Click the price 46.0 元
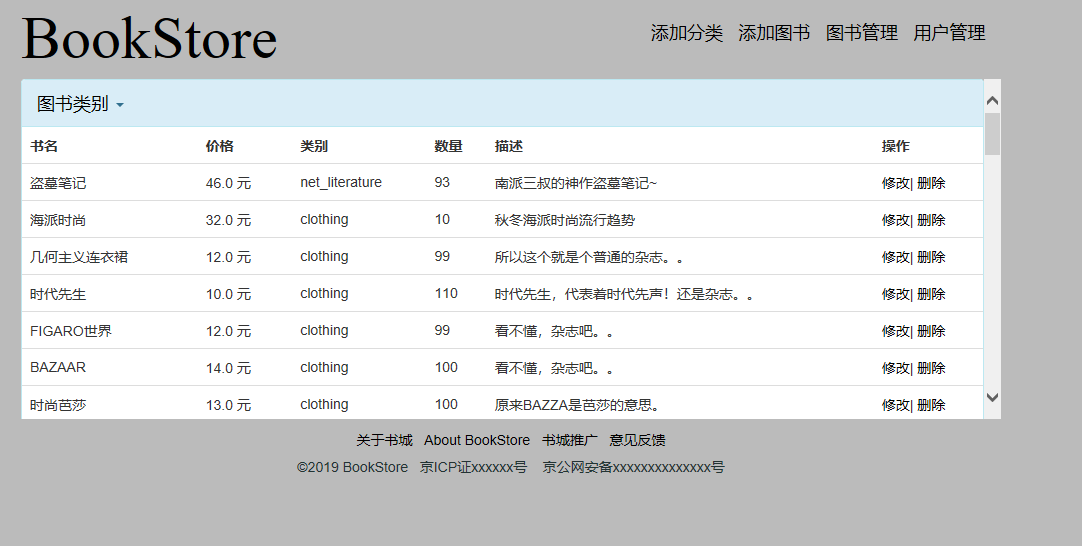The image size is (1082, 546). click(x=228, y=183)
